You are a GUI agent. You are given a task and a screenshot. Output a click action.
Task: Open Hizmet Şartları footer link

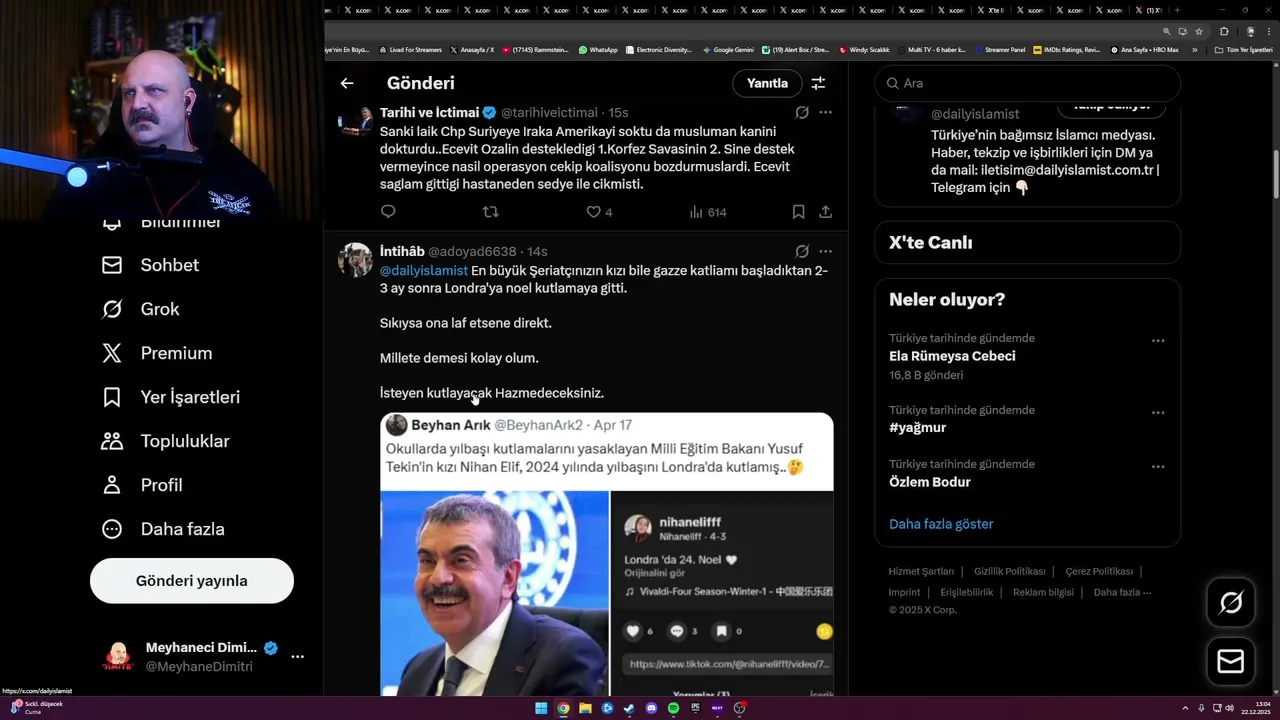pos(921,572)
